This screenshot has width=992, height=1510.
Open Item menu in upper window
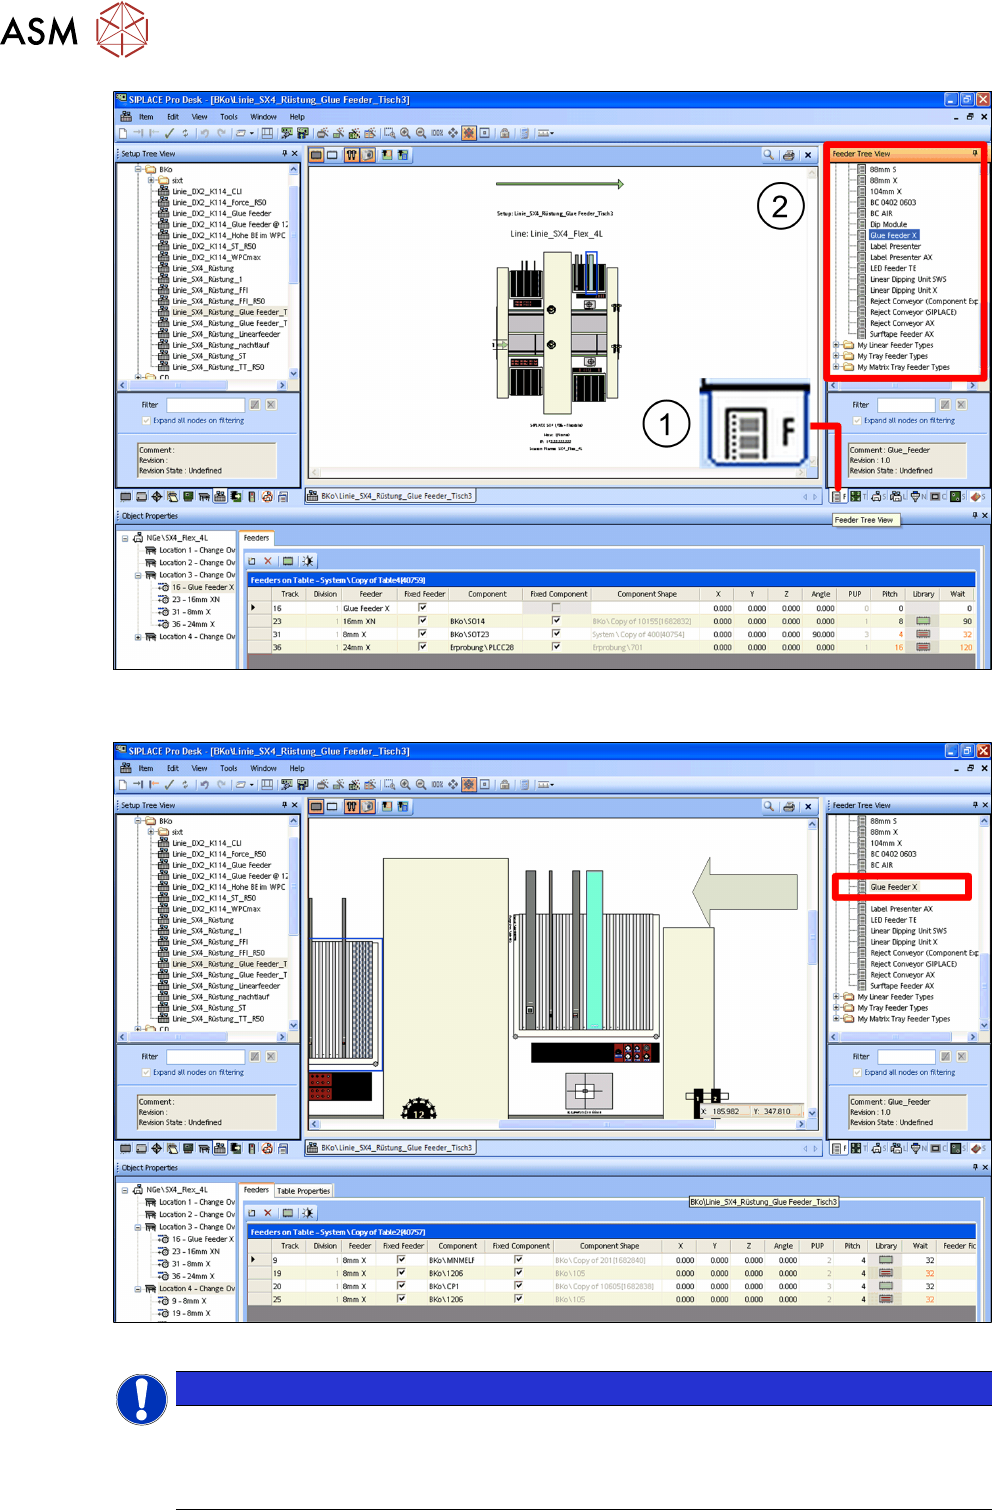[146, 117]
